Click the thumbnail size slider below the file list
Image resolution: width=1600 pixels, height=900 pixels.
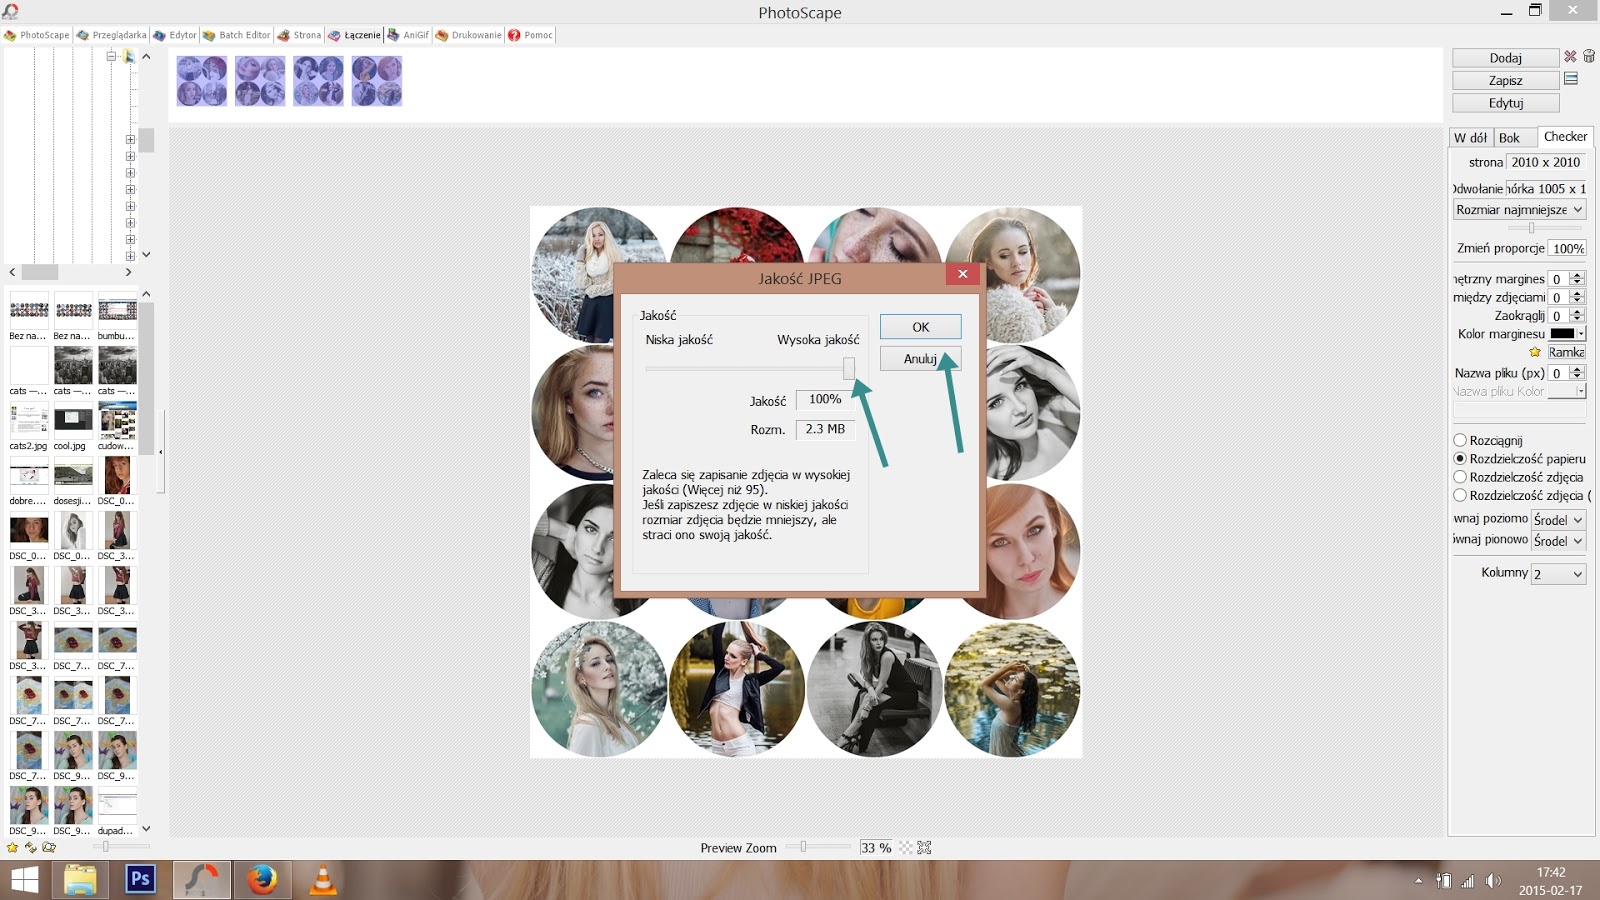(105, 847)
